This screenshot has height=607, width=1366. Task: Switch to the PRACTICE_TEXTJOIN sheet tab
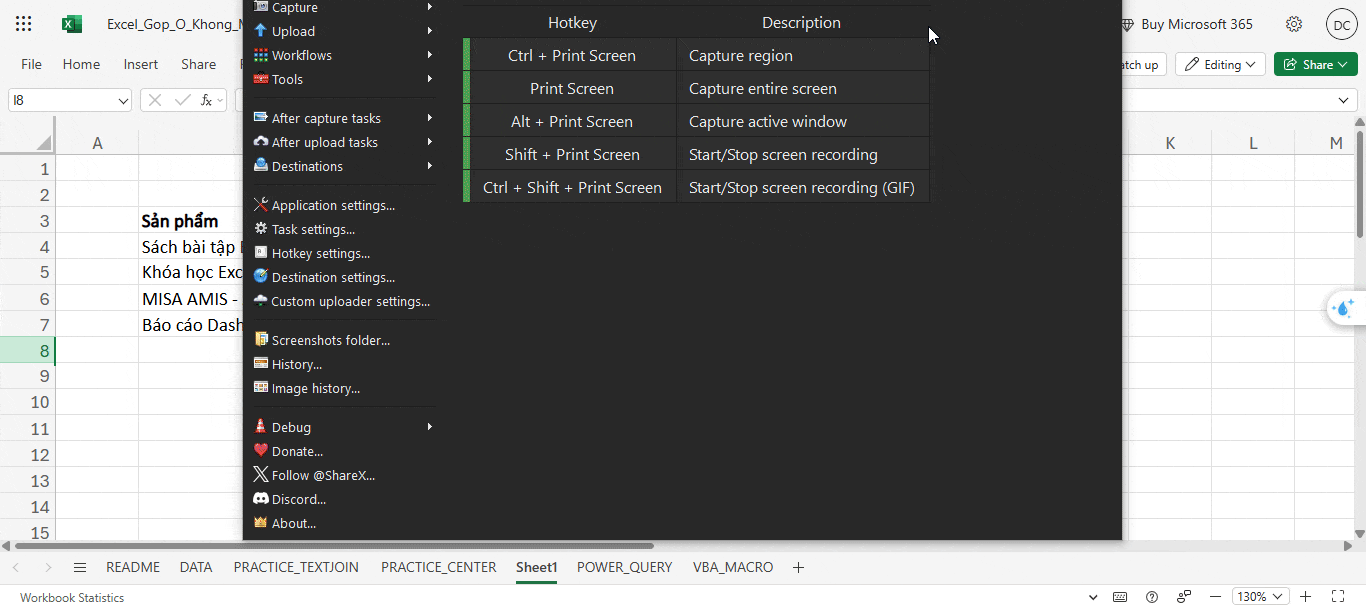296,567
